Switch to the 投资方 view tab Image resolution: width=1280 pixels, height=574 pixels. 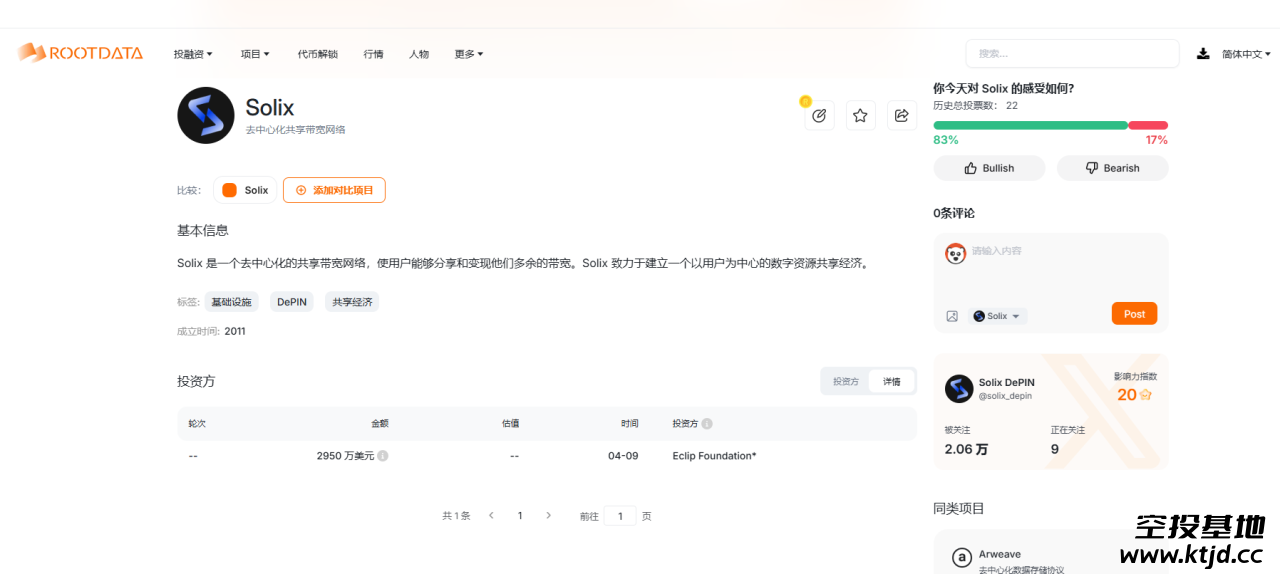click(846, 382)
